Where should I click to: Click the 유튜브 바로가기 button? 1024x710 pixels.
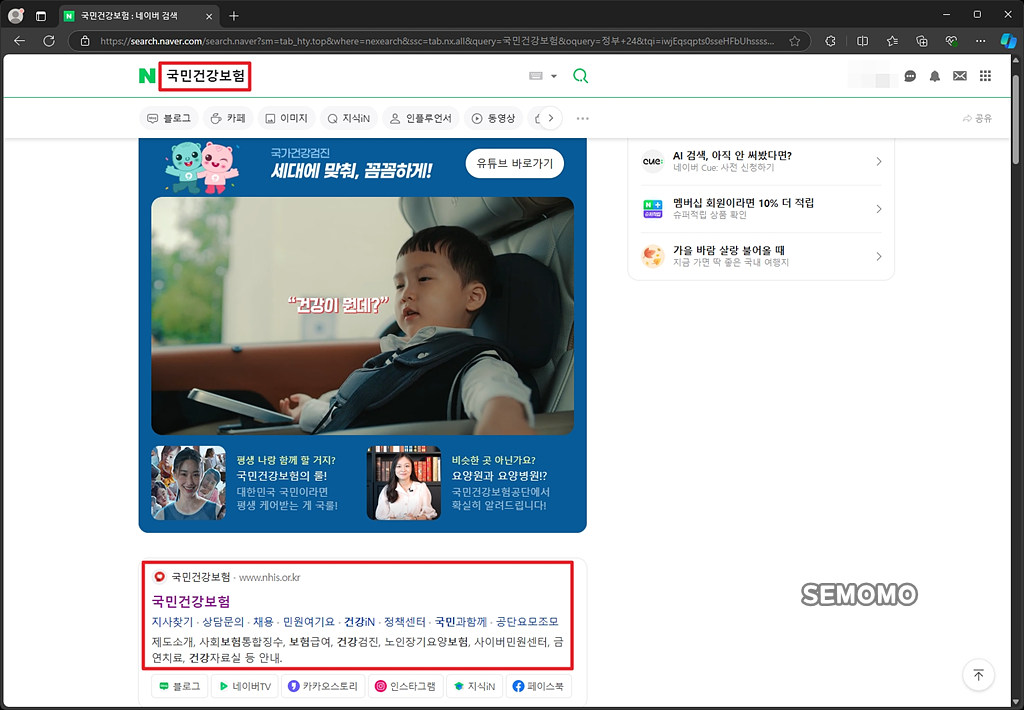coord(515,163)
